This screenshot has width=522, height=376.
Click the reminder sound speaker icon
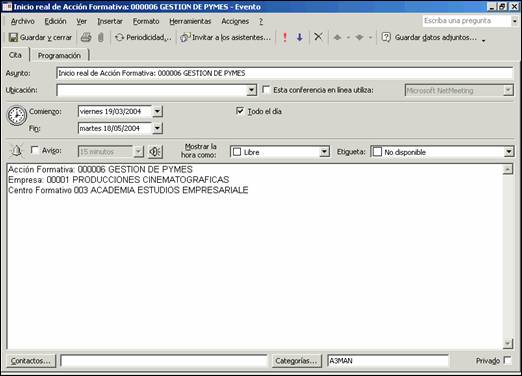pos(155,152)
